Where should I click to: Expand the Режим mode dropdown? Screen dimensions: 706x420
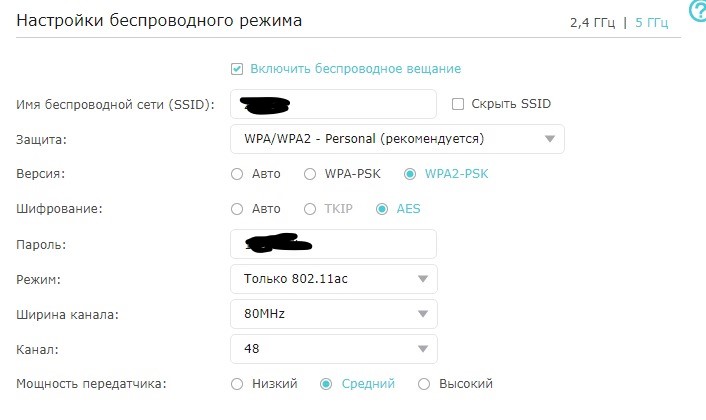(333, 278)
